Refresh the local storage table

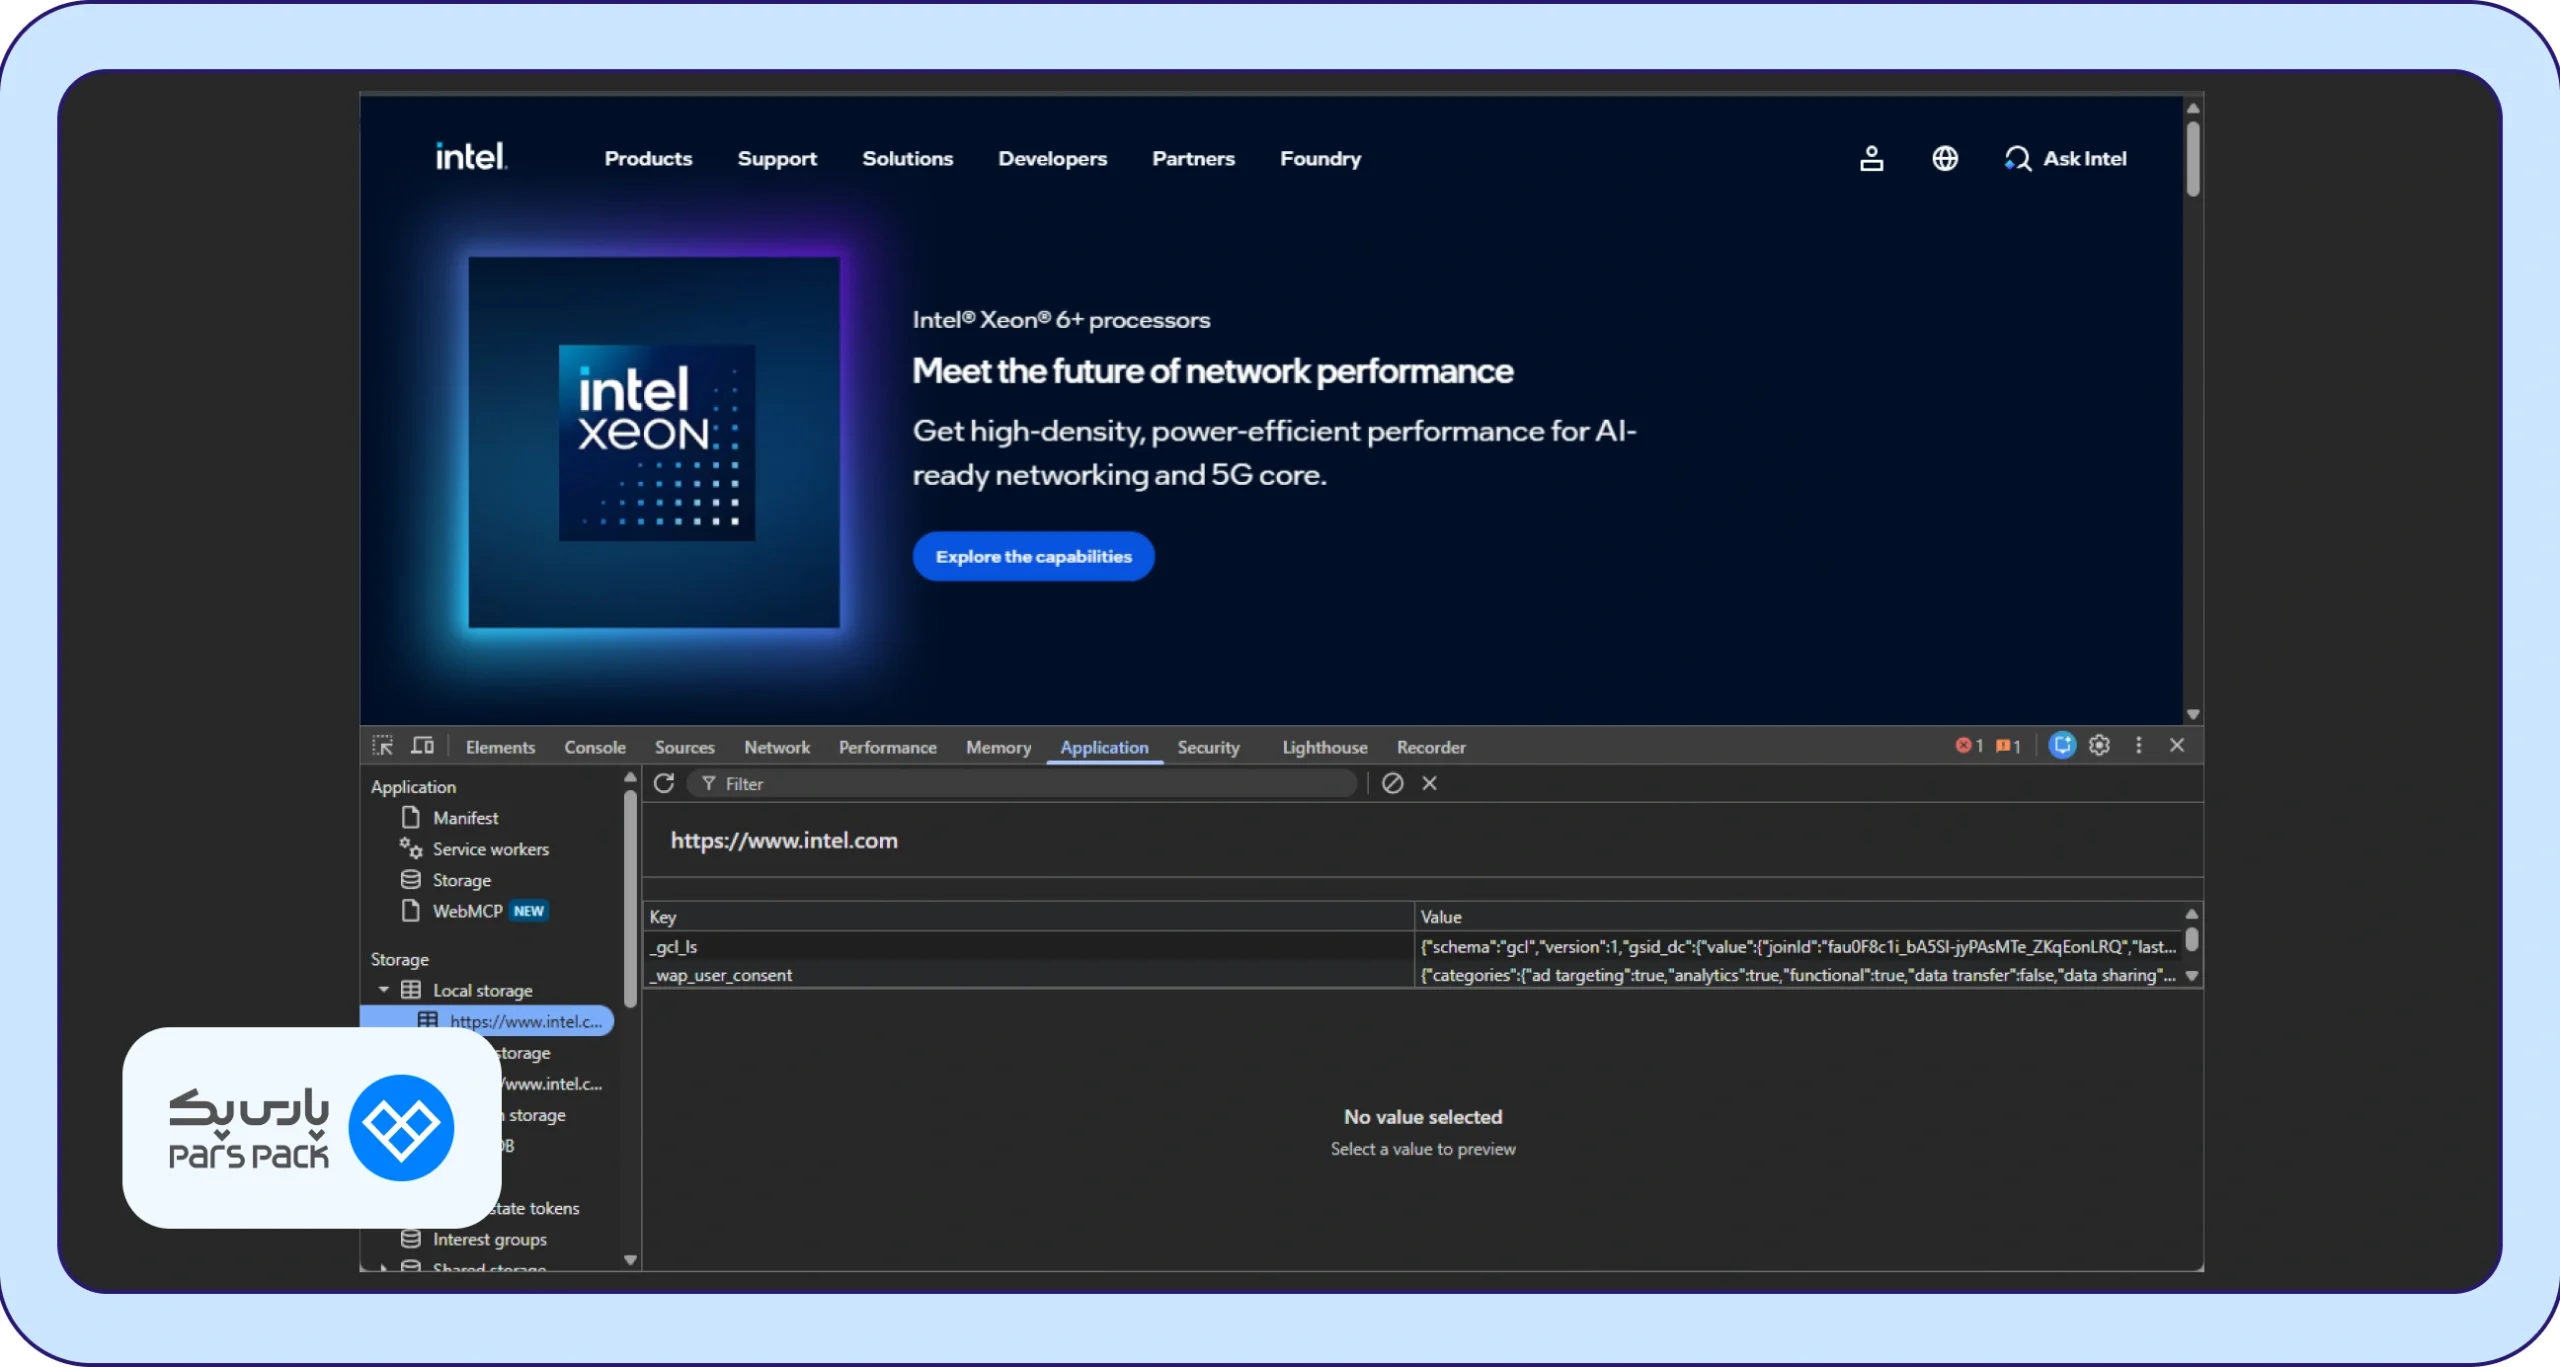[664, 783]
